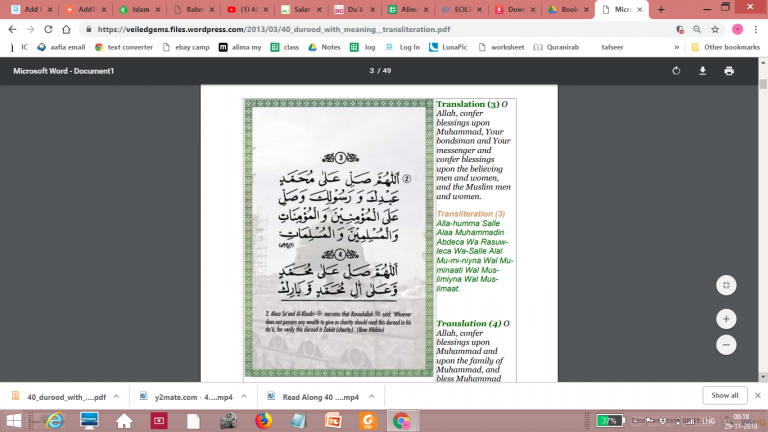Expand options for 40_durood pdf download

[117, 396]
